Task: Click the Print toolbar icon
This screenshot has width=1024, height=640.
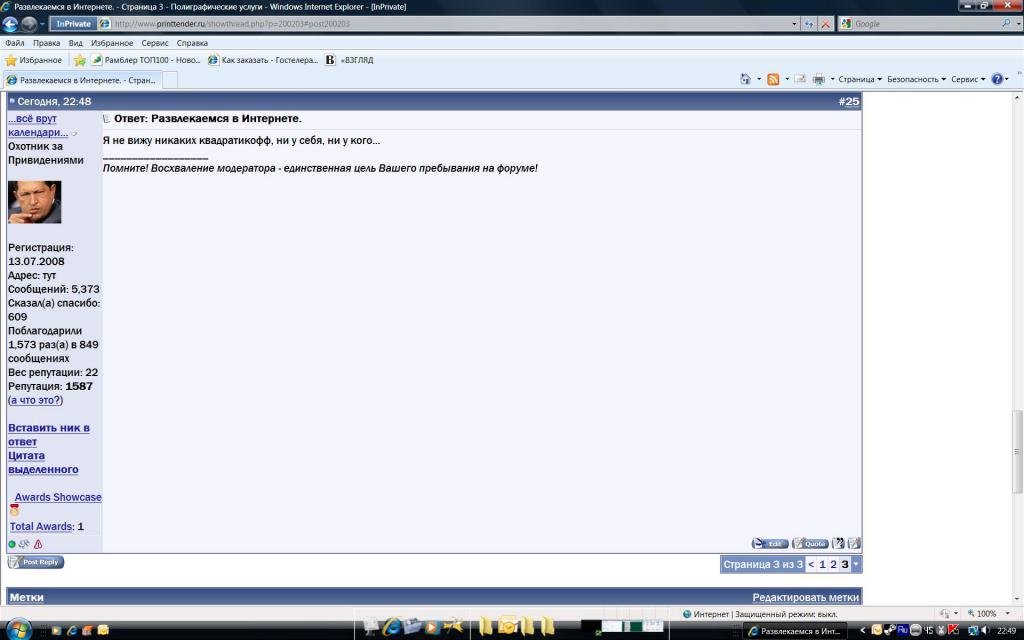Action: 818,79
